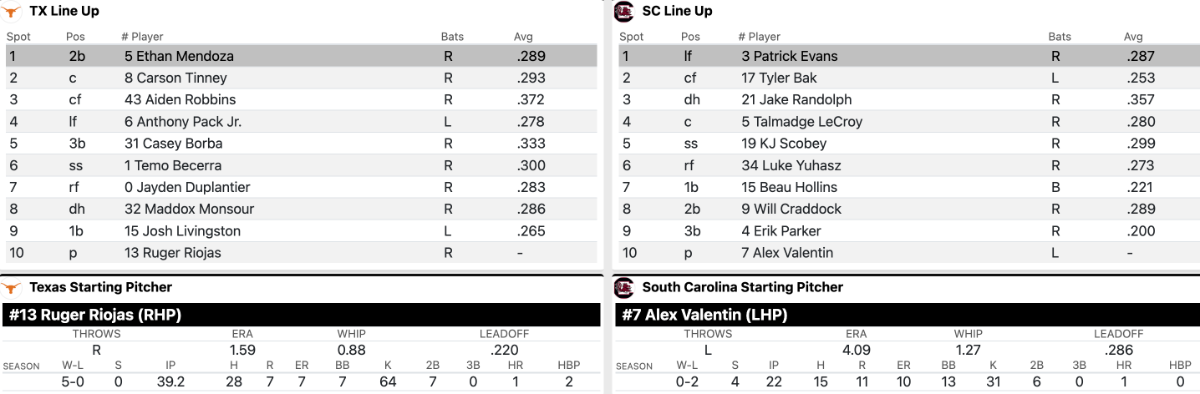Click the Pos column header in TX Line Up
The height and width of the screenshot is (394, 1200).
[x=75, y=37]
